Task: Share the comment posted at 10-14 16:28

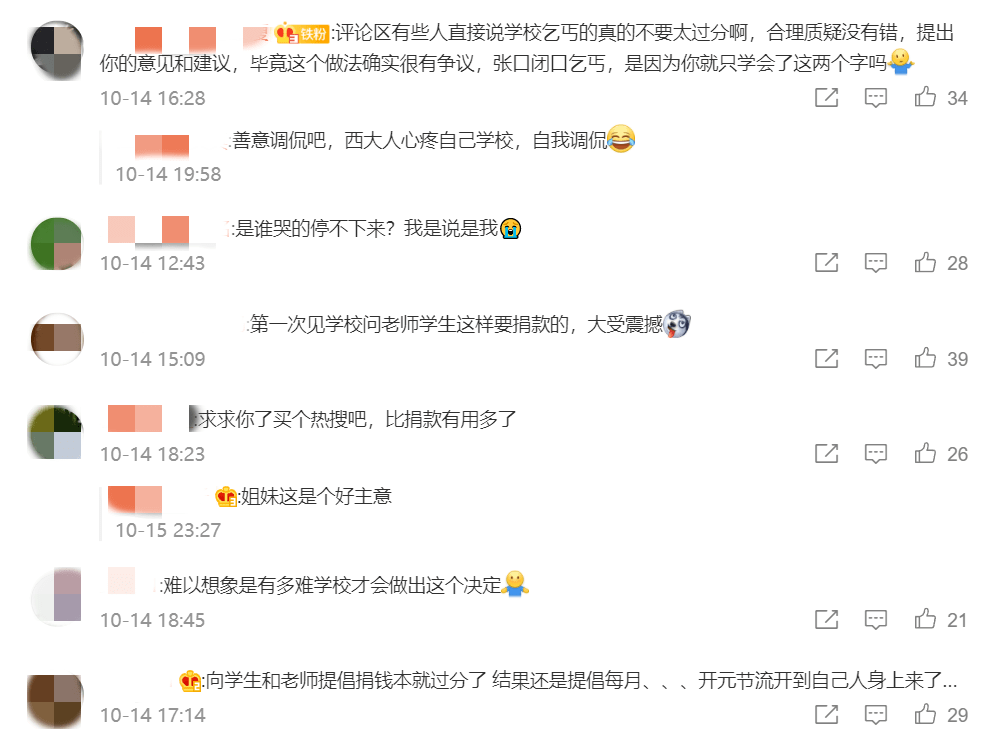Action: click(x=826, y=97)
